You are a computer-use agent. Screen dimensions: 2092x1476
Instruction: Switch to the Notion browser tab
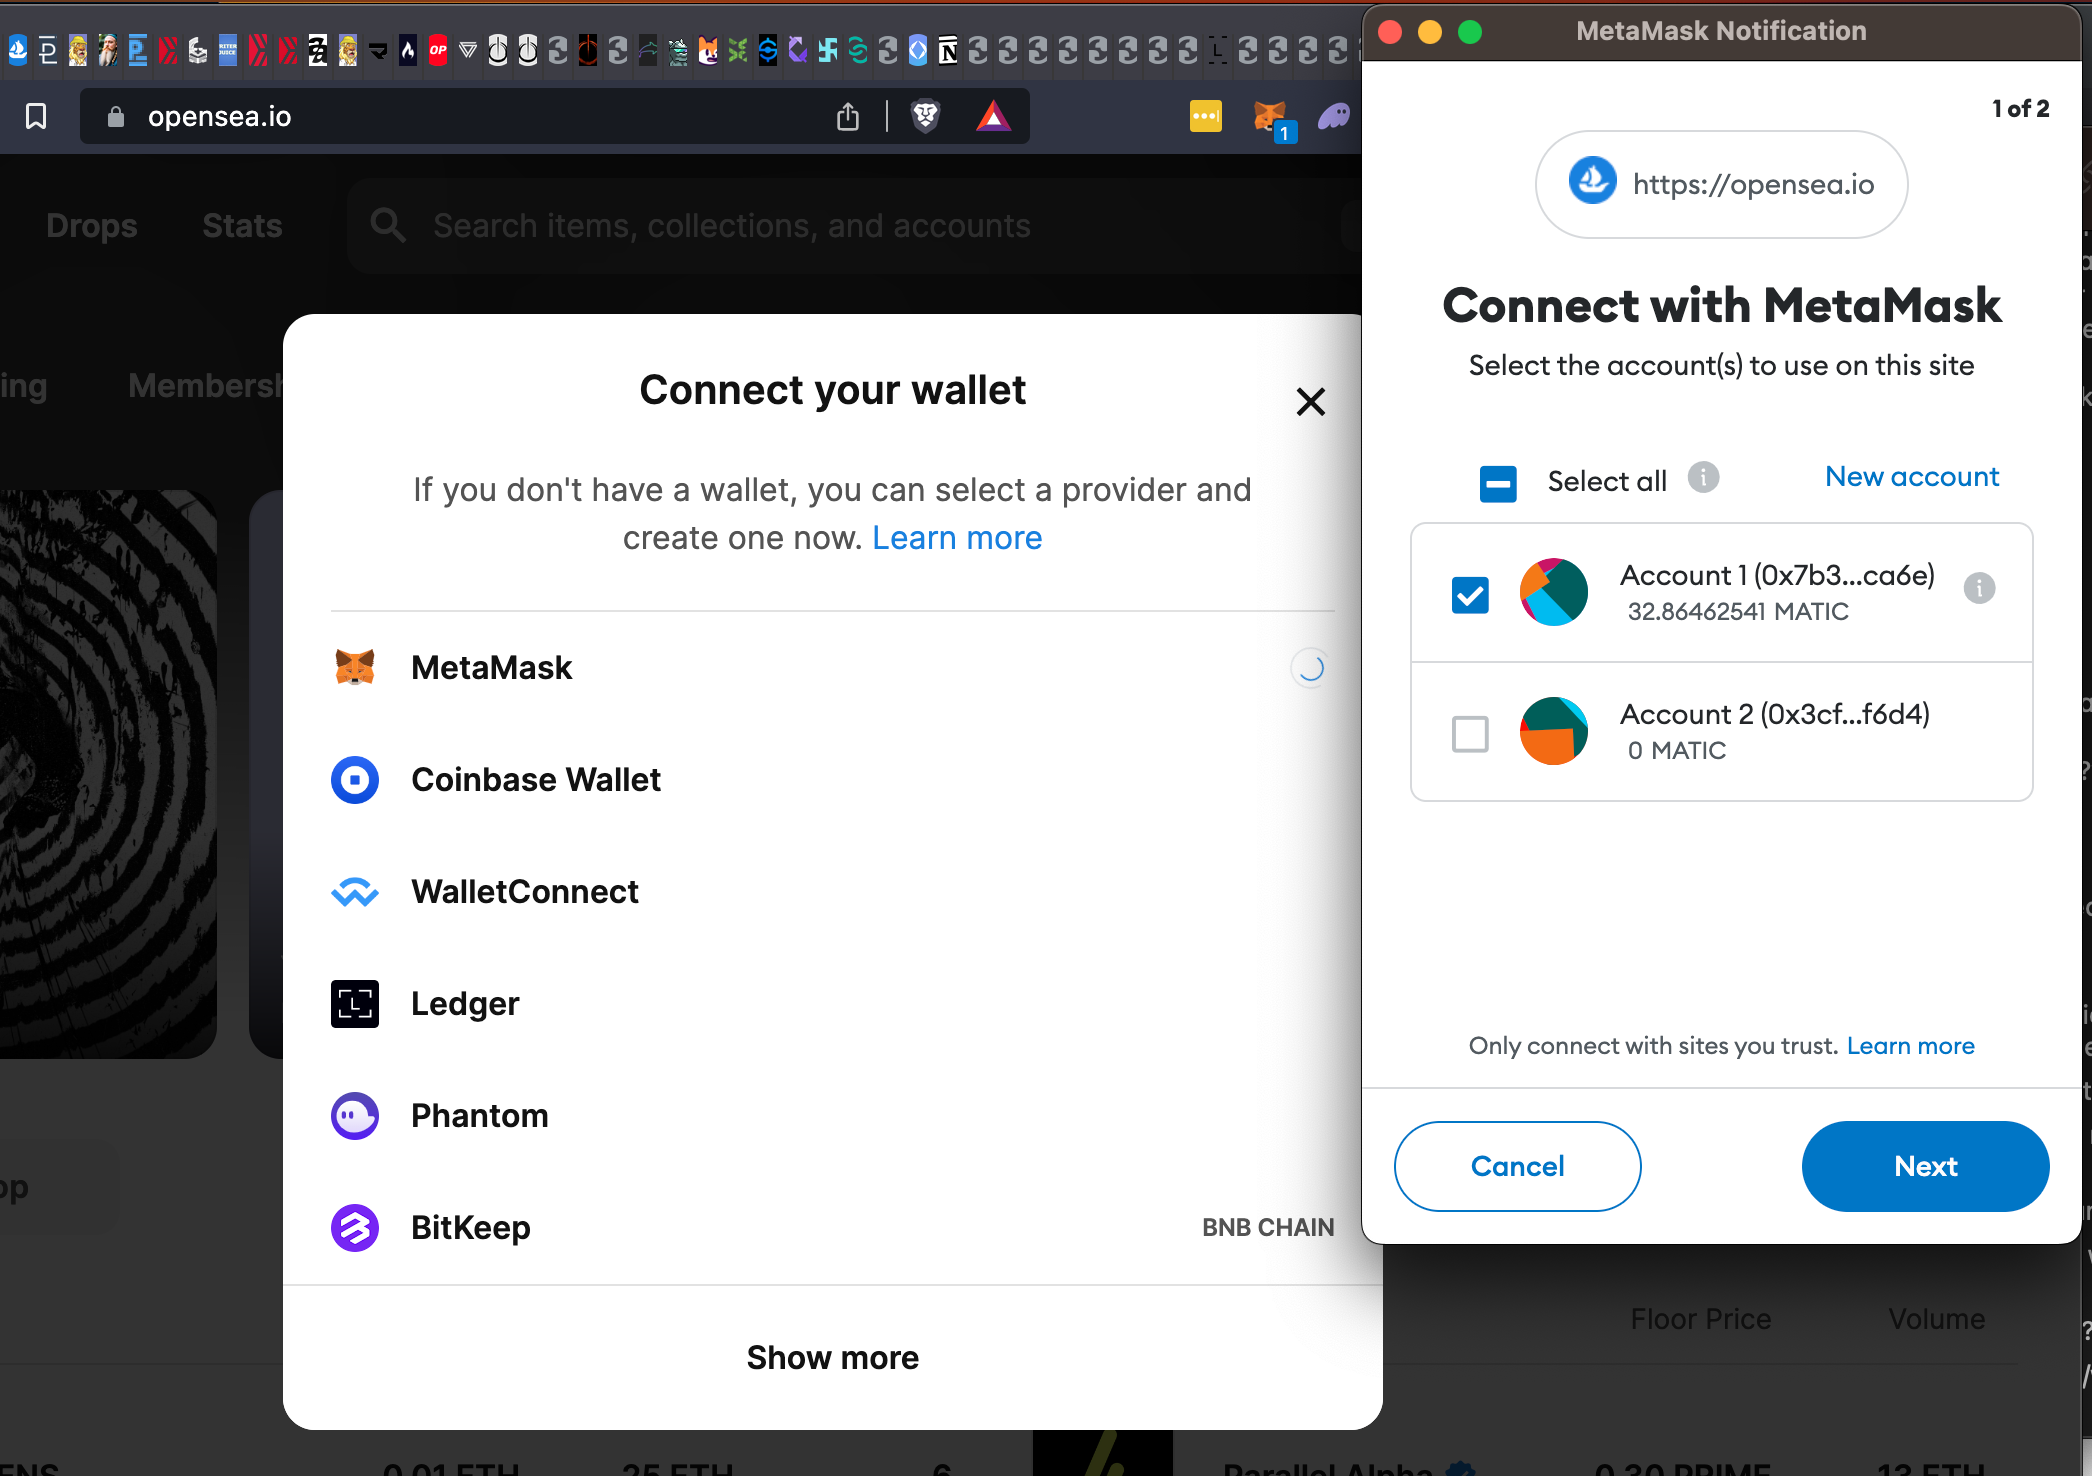click(x=948, y=49)
